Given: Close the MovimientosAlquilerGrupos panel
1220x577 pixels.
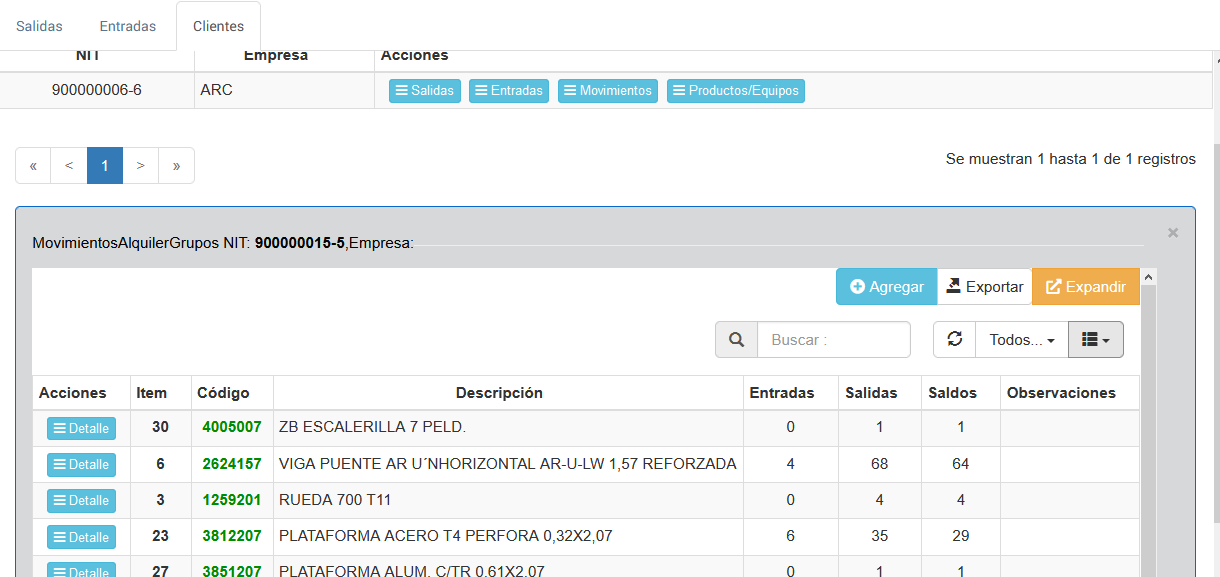Looking at the screenshot, I should click(x=1173, y=233).
